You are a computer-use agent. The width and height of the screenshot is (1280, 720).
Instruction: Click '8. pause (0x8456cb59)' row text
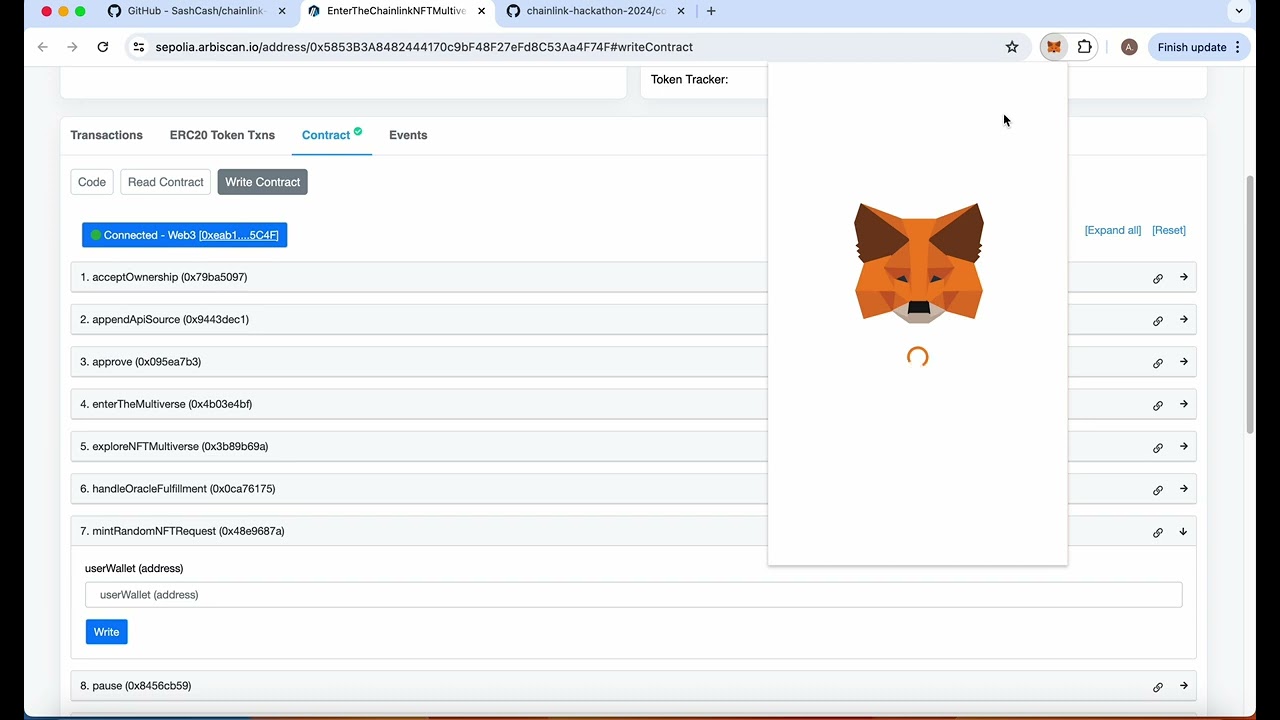[x=136, y=686]
